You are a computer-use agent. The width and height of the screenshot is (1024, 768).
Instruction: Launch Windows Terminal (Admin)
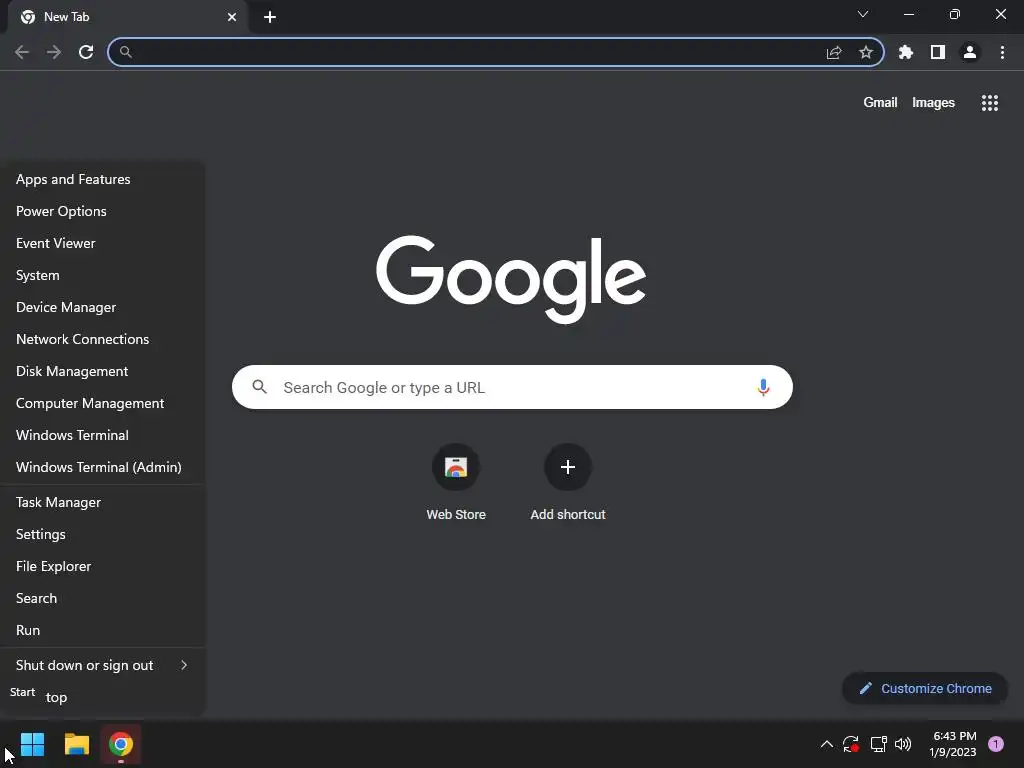(103, 467)
